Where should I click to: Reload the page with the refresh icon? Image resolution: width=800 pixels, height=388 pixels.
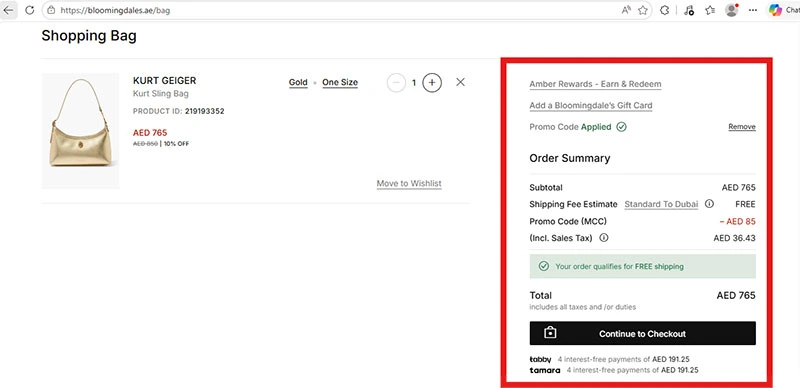pos(30,10)
